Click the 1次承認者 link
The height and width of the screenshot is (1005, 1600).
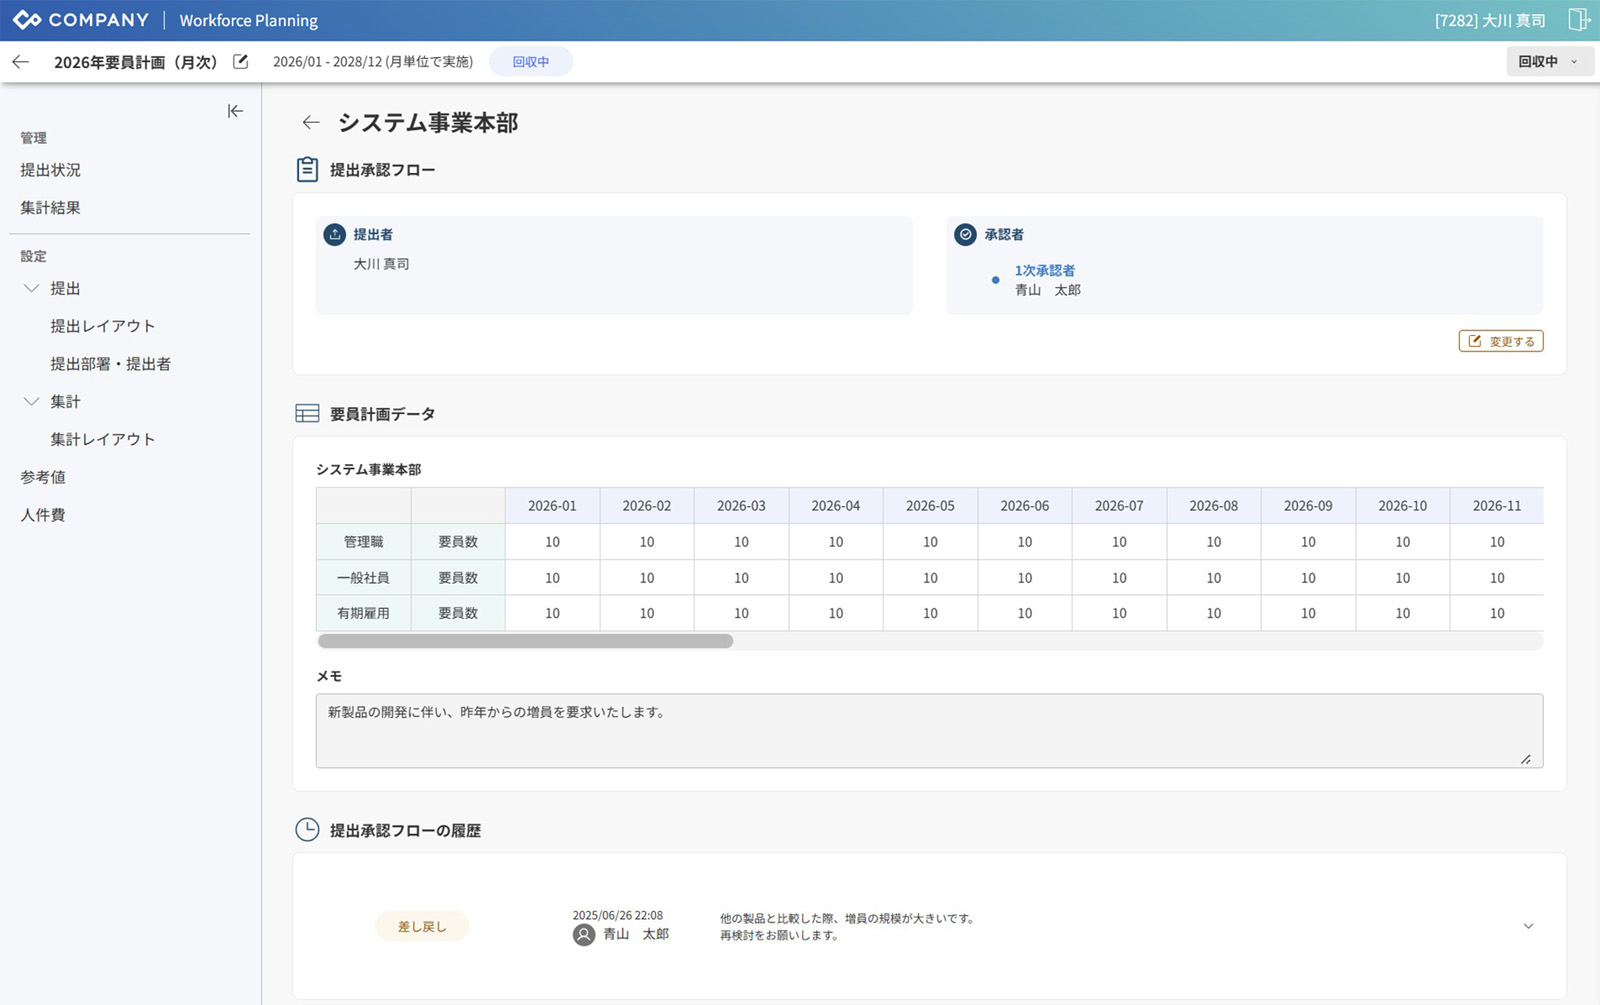tap(1044, 270)
